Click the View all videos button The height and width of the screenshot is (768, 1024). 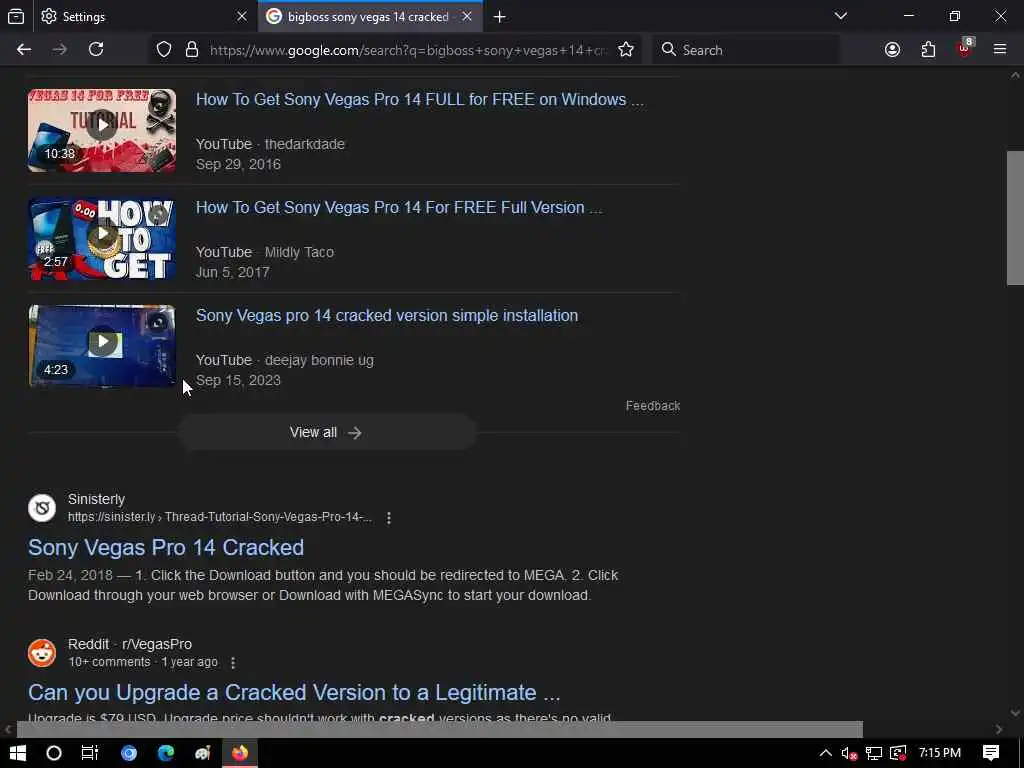(x=327, y=432)
